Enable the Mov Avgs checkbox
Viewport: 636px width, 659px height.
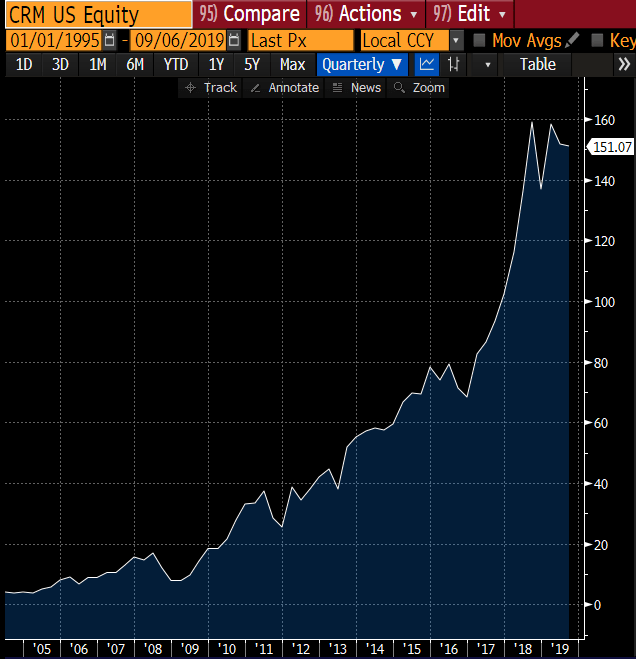click(x=479, y=40)
